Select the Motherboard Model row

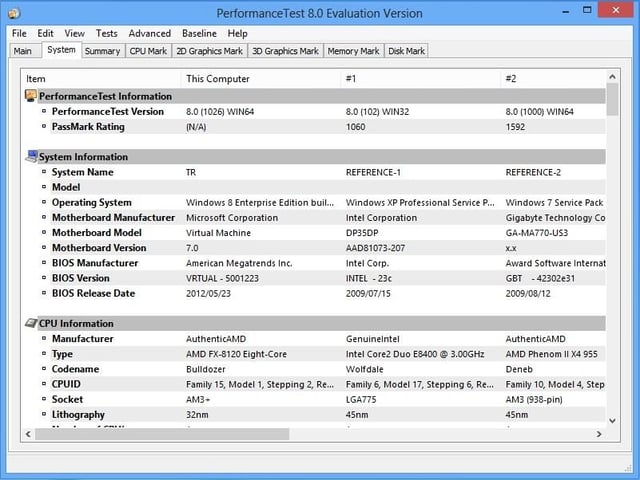click(314, 233)
